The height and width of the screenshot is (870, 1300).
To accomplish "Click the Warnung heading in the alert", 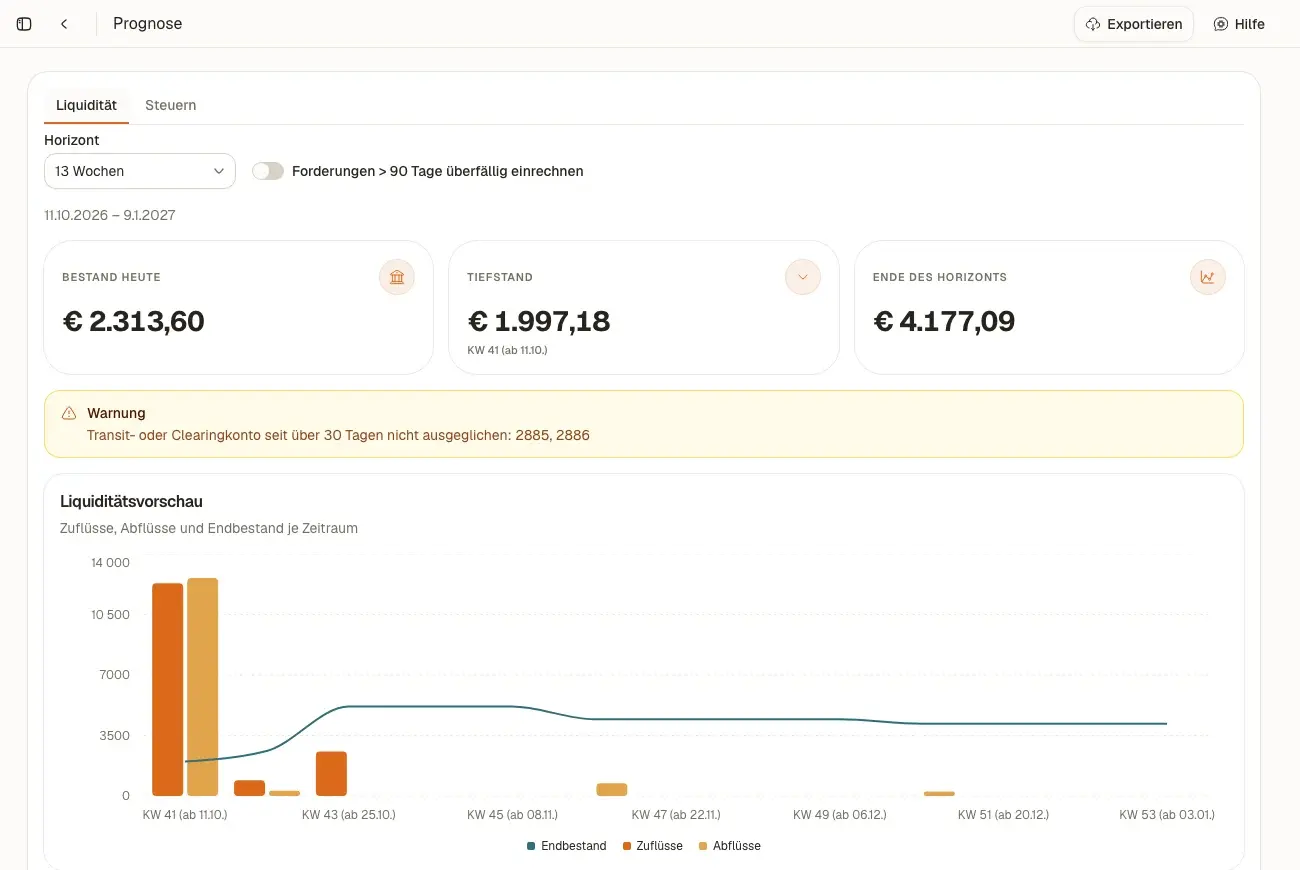I will (x=116, y=413).
